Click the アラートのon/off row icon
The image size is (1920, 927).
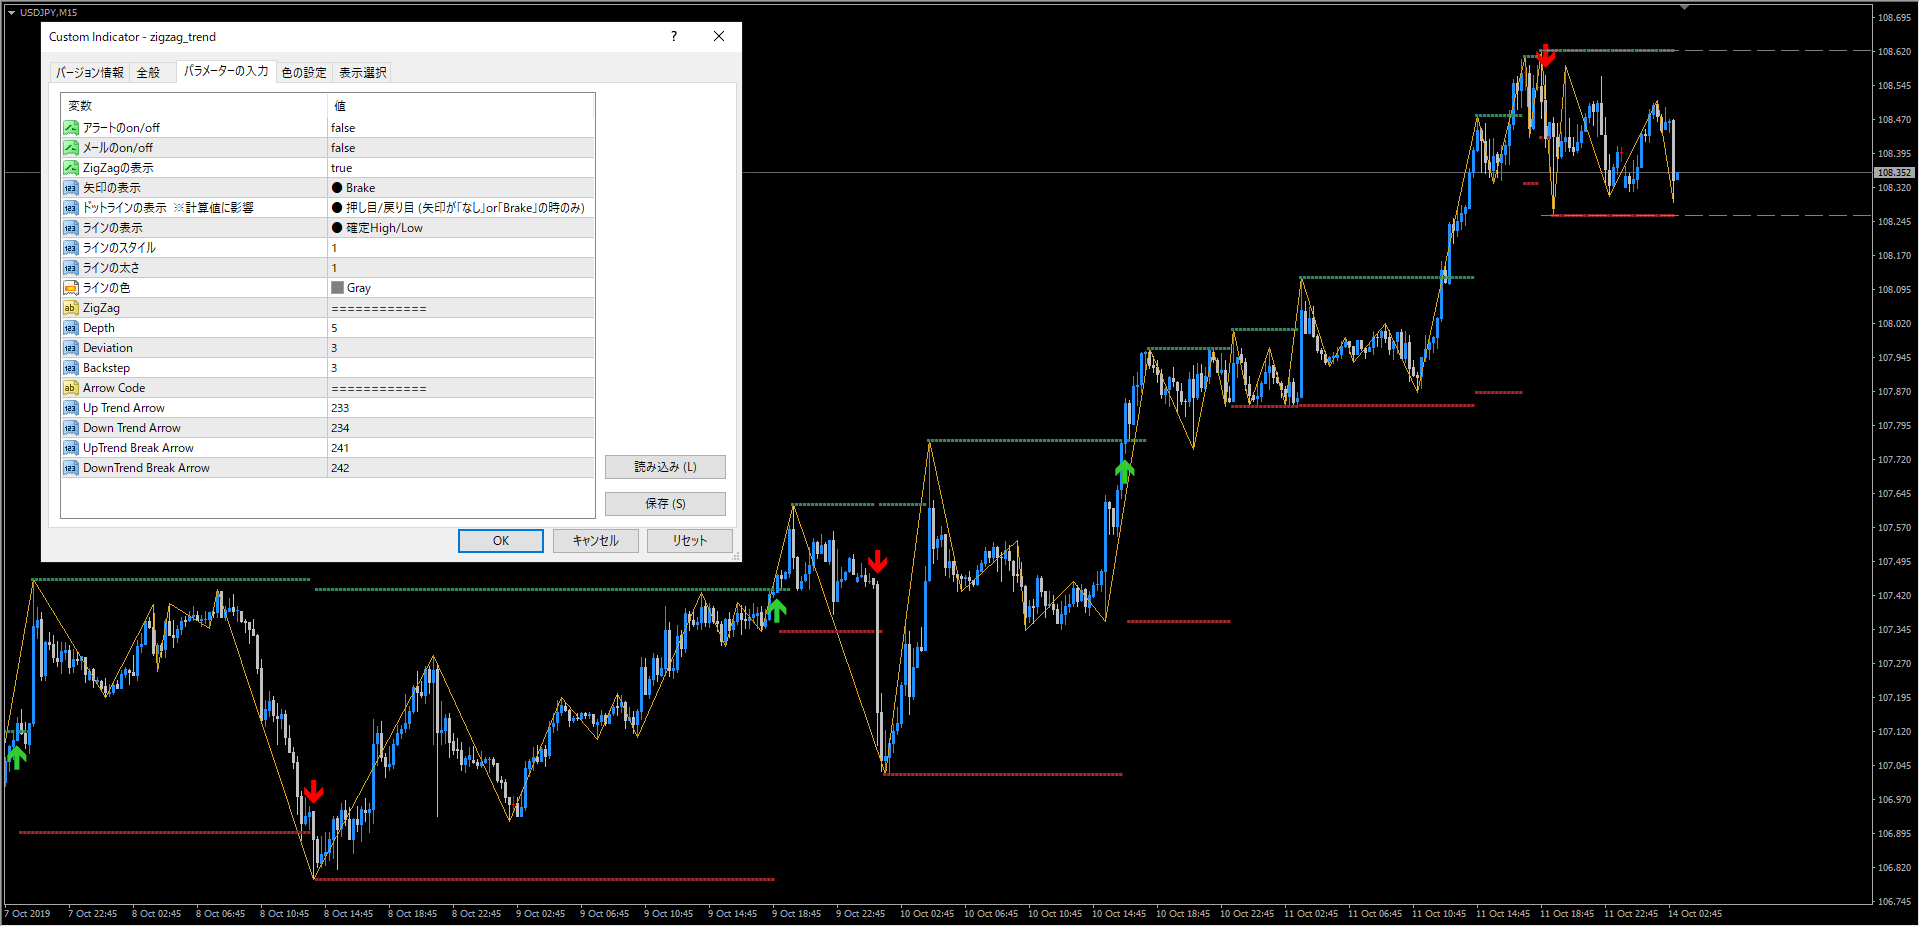tap(71, 128)
